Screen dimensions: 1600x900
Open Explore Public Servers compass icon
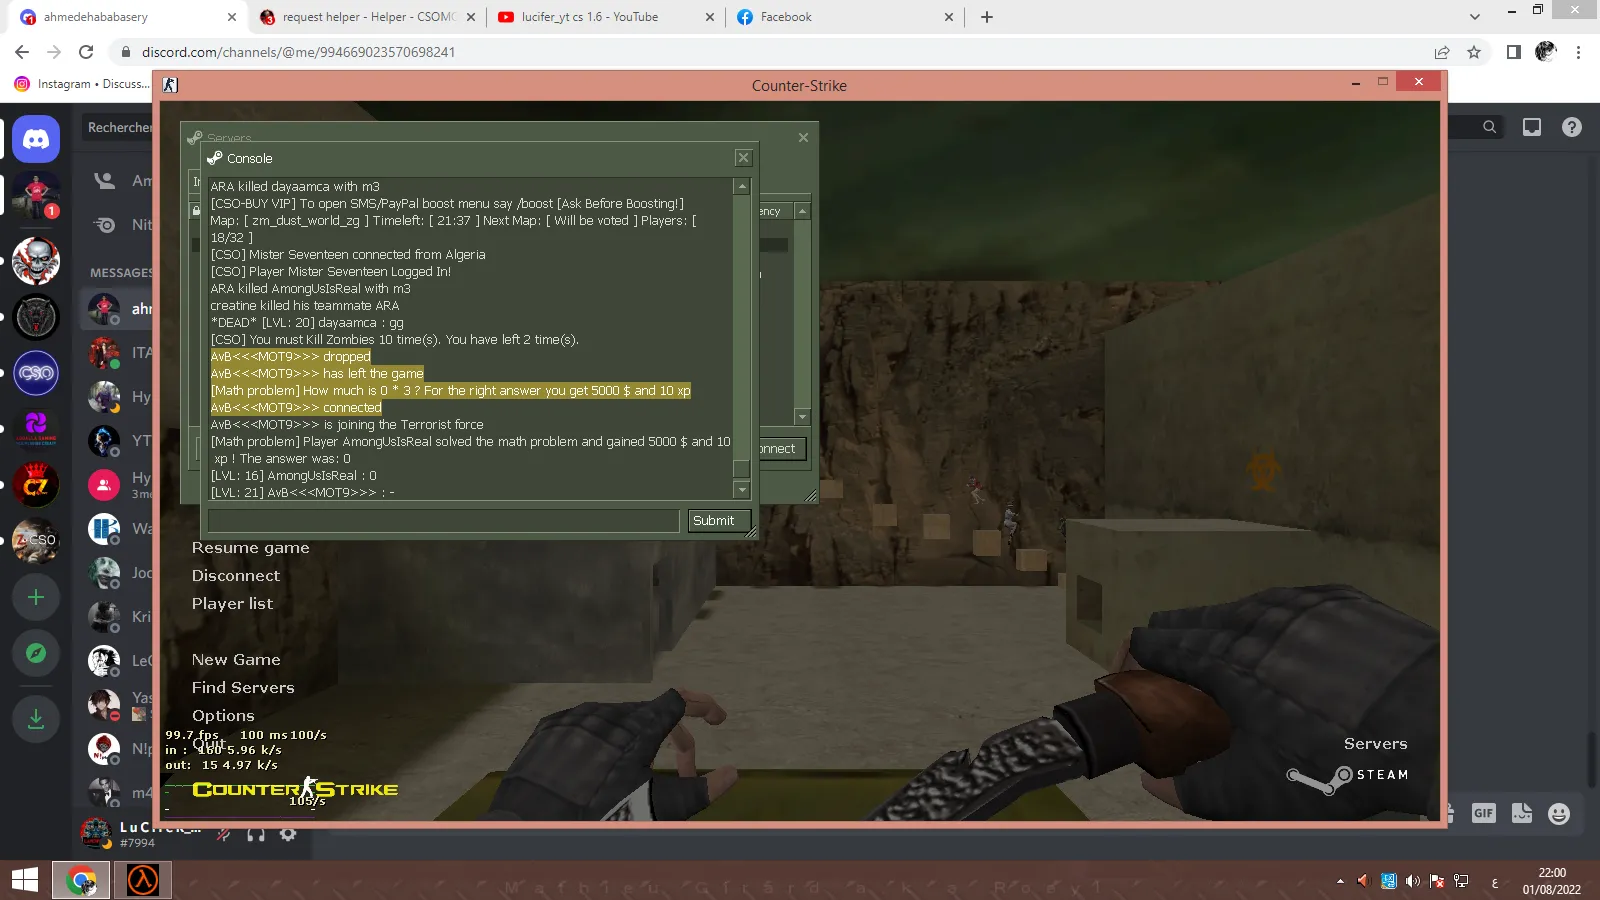pyautogui.click(x=36, y=653)
